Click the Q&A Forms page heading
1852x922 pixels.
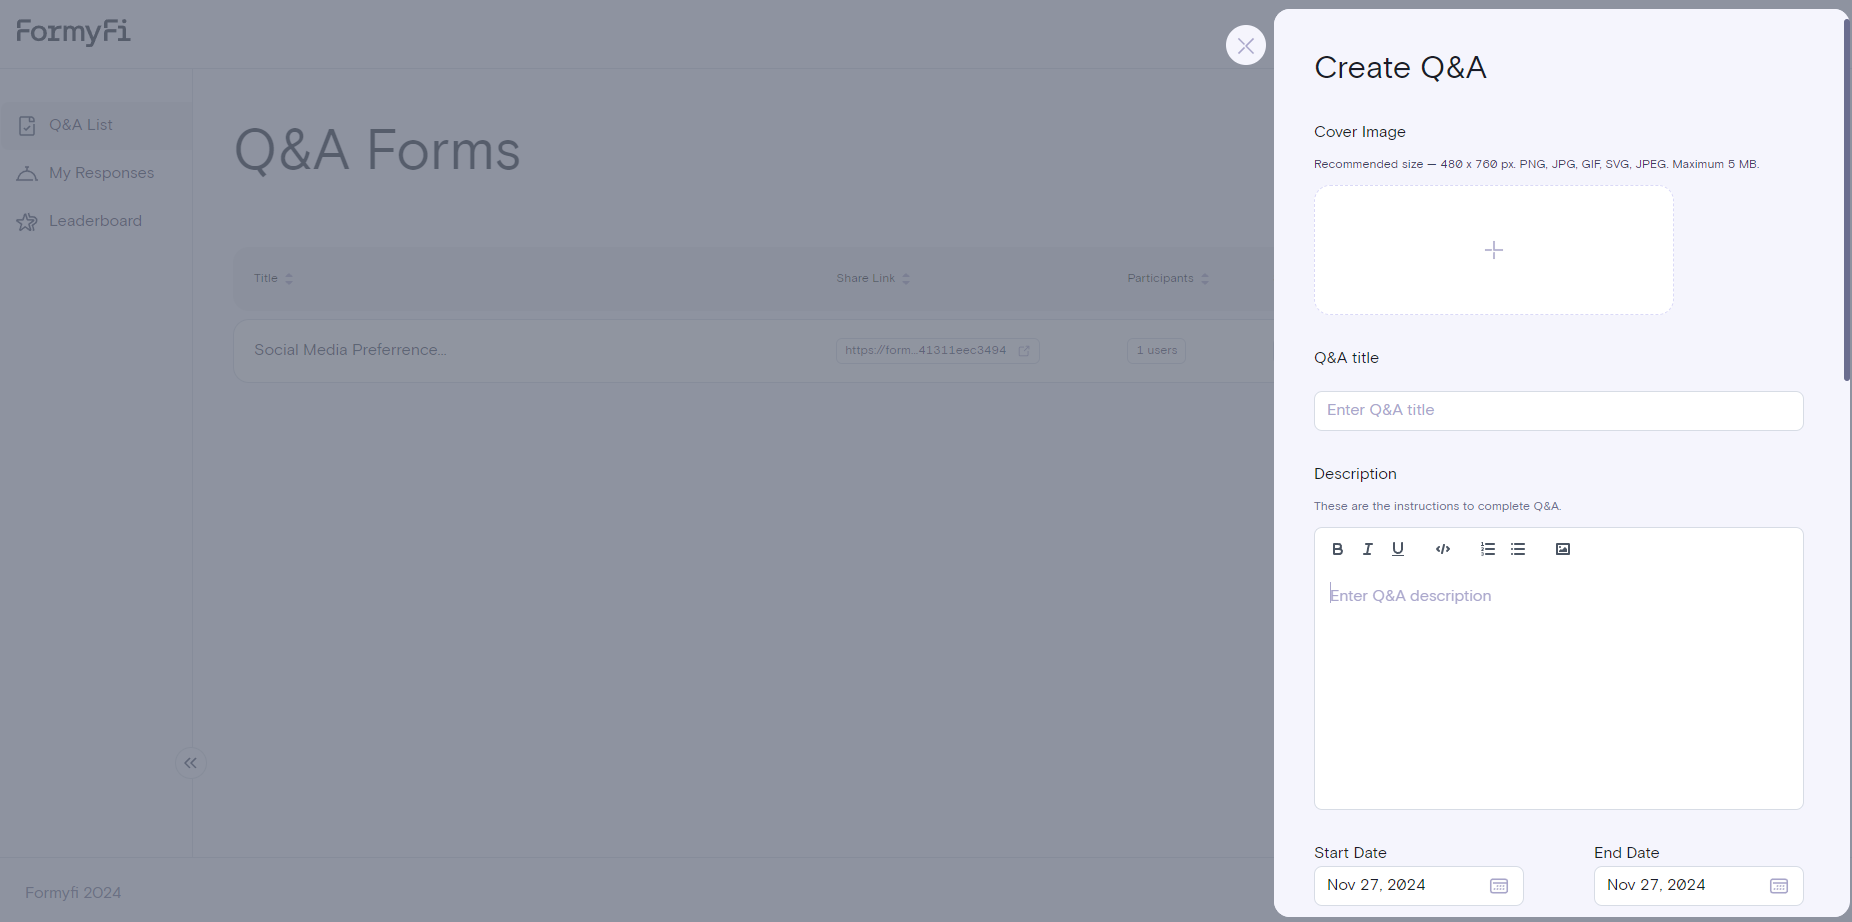377,150
